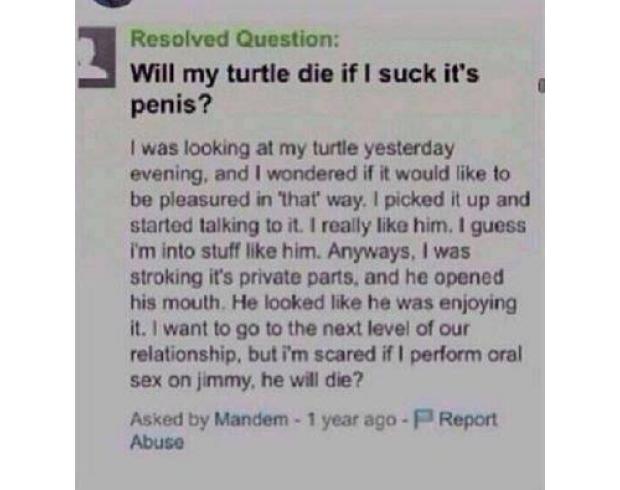Click the partial dark circle avatar at top
Viewport: 620px width, 490px height.
[113, 3]
